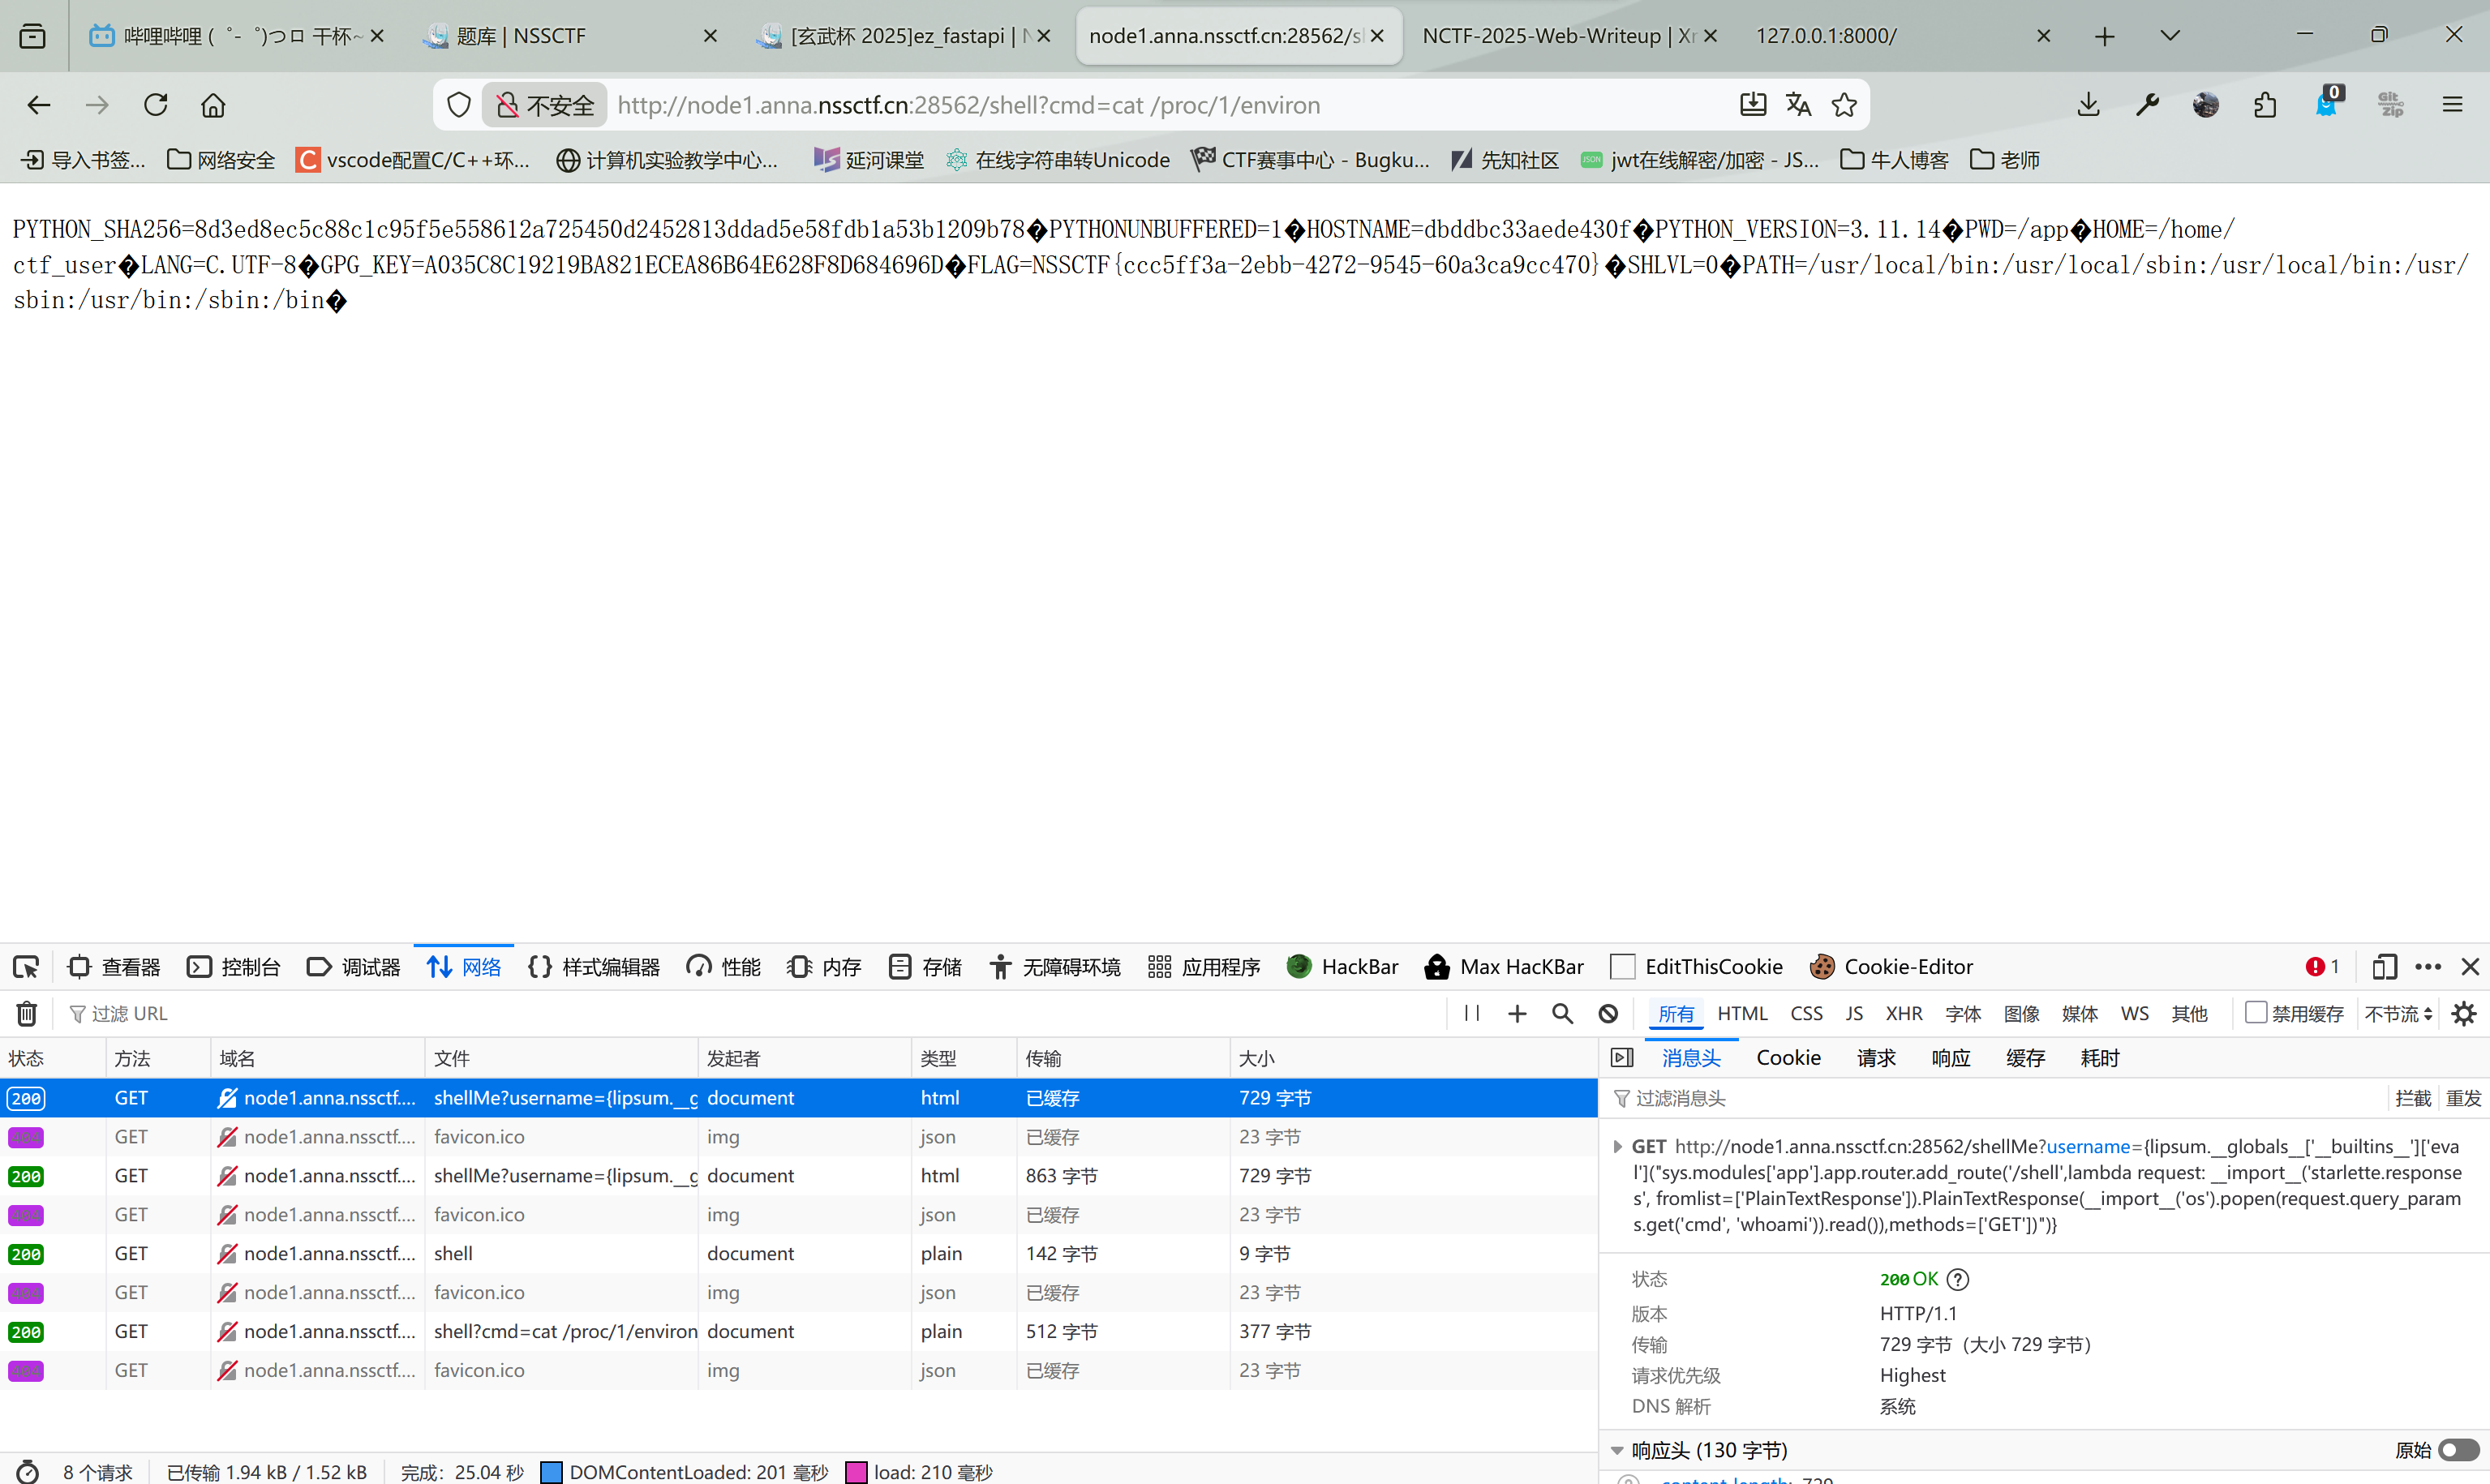Collapse the 响应头 section
Image resolution: width=2490 pixels, height=1484 pixels.
click(1617, 1450)
